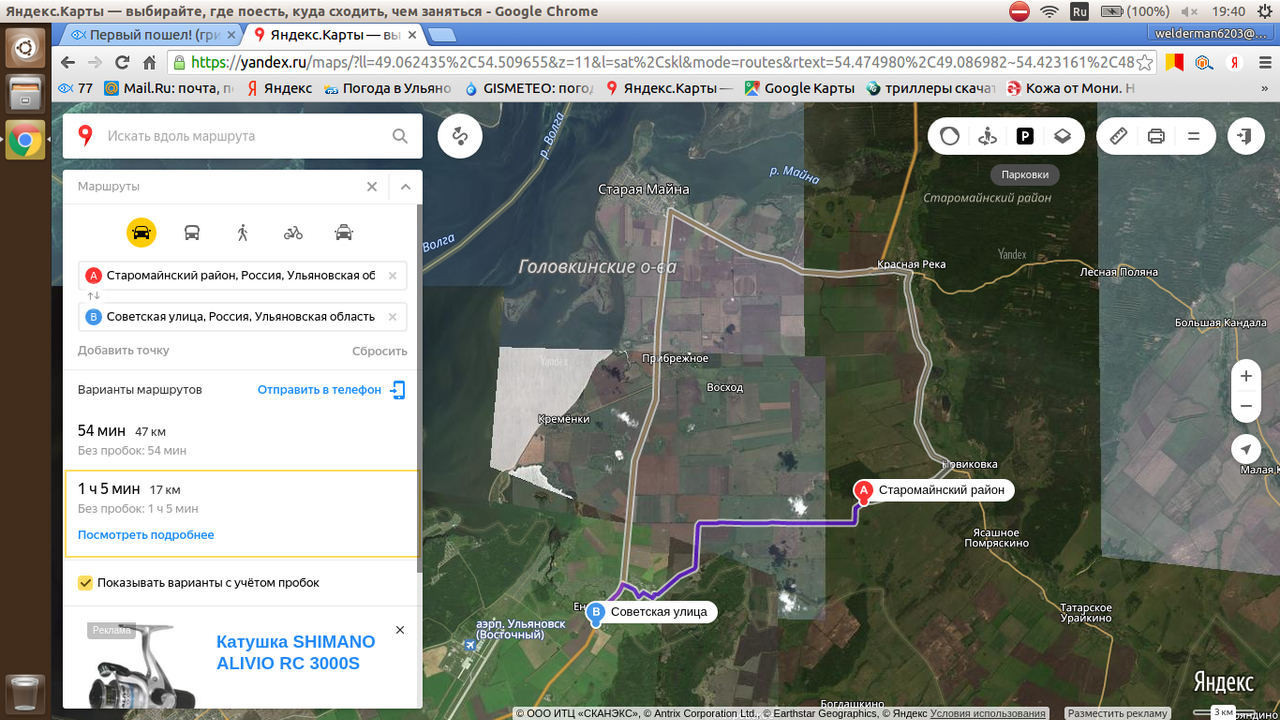Open the map menu with two lines
1280x720 pixels.
[1194, 136]
